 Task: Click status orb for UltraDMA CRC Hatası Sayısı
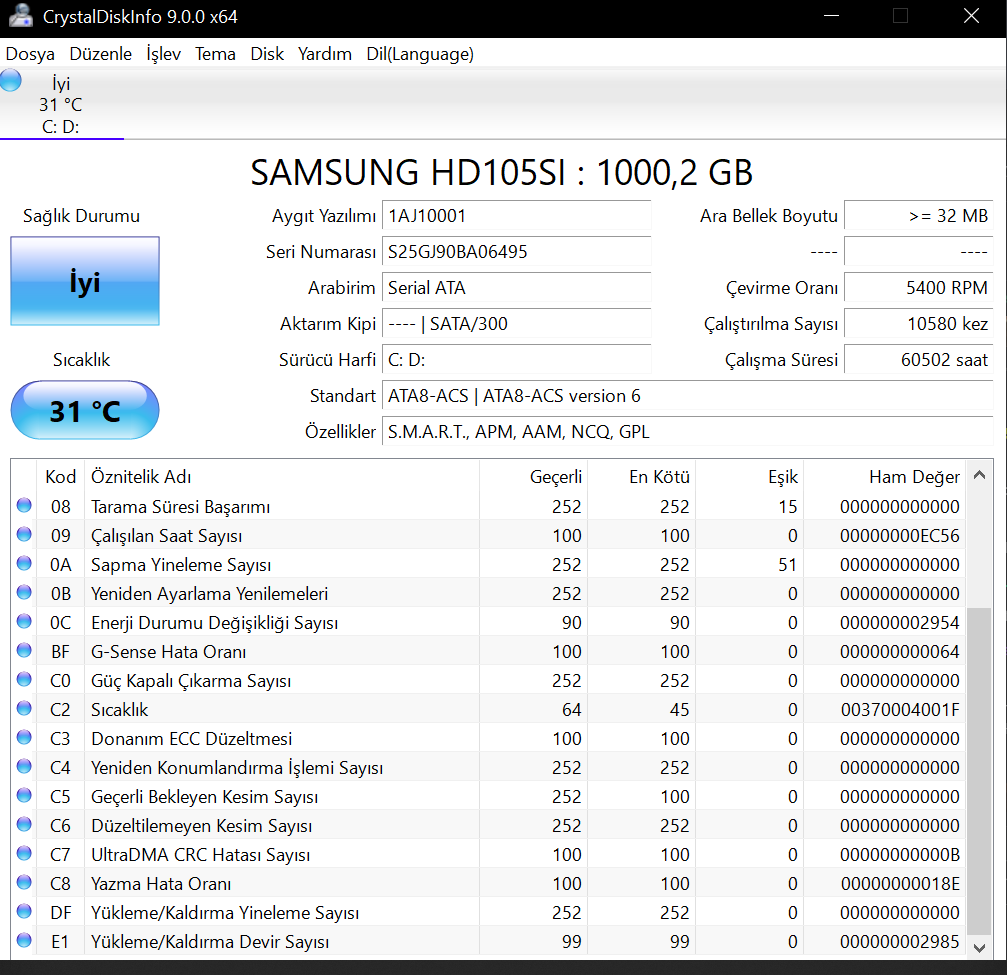(x=24, y=854)
